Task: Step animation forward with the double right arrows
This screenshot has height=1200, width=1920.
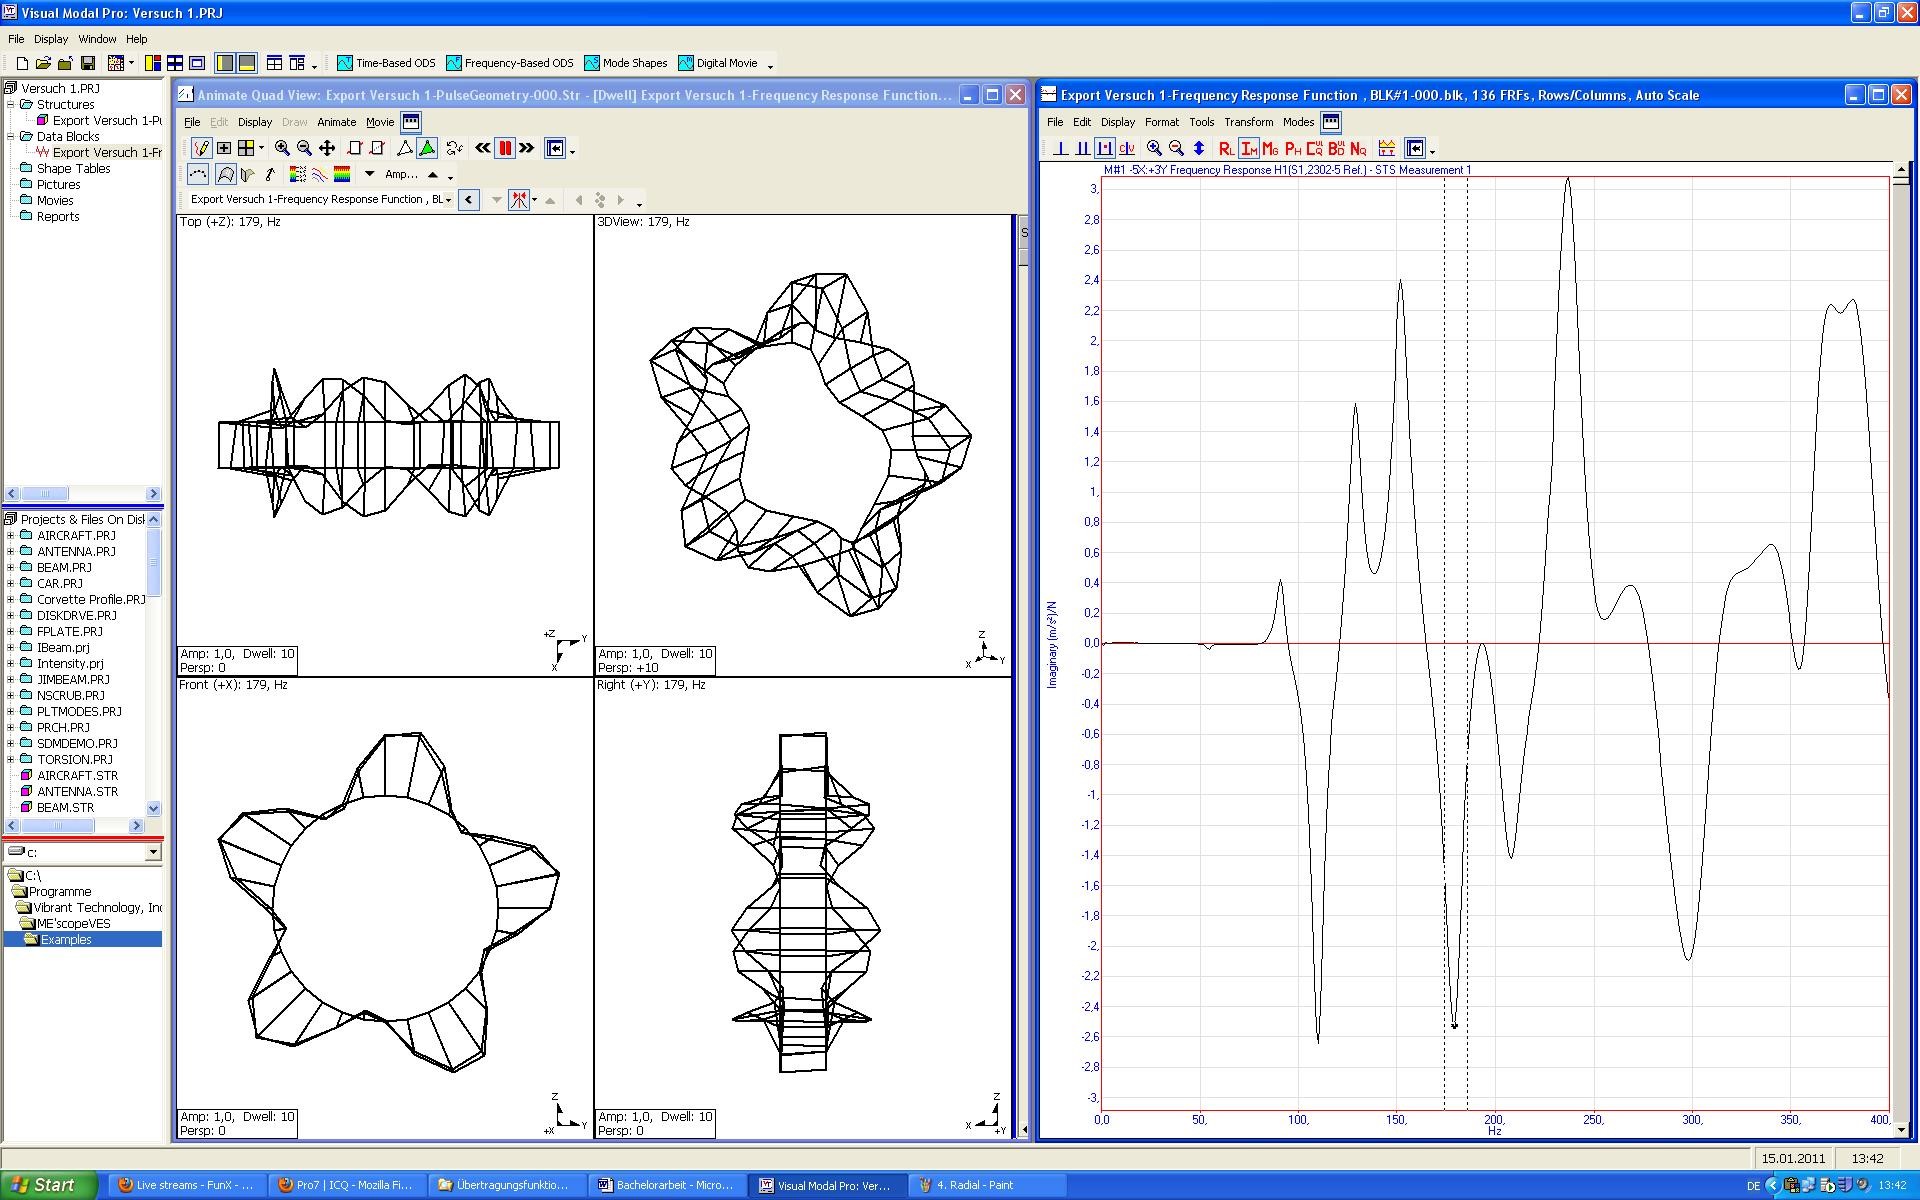Action: pos(527,148)
